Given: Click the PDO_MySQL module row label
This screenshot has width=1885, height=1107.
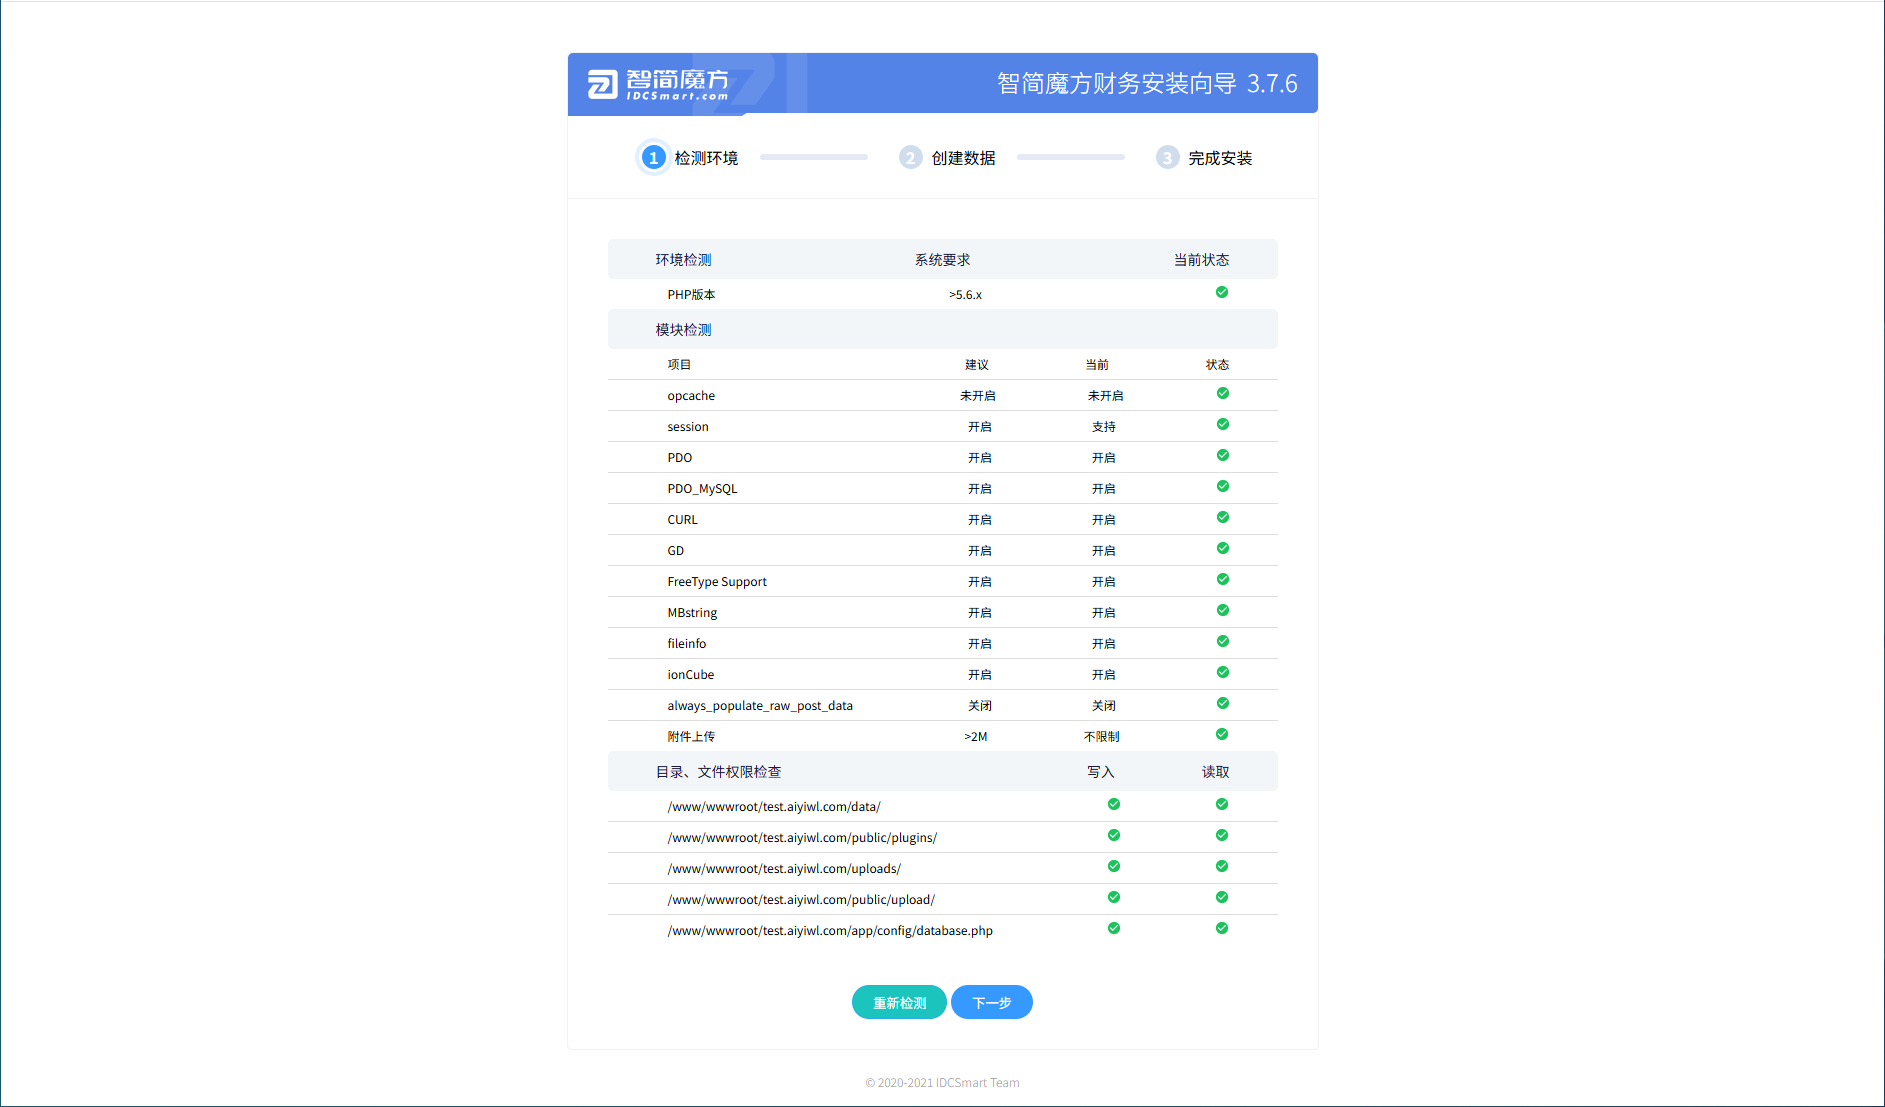Looking at the screenshot, I should click(702, 489).
